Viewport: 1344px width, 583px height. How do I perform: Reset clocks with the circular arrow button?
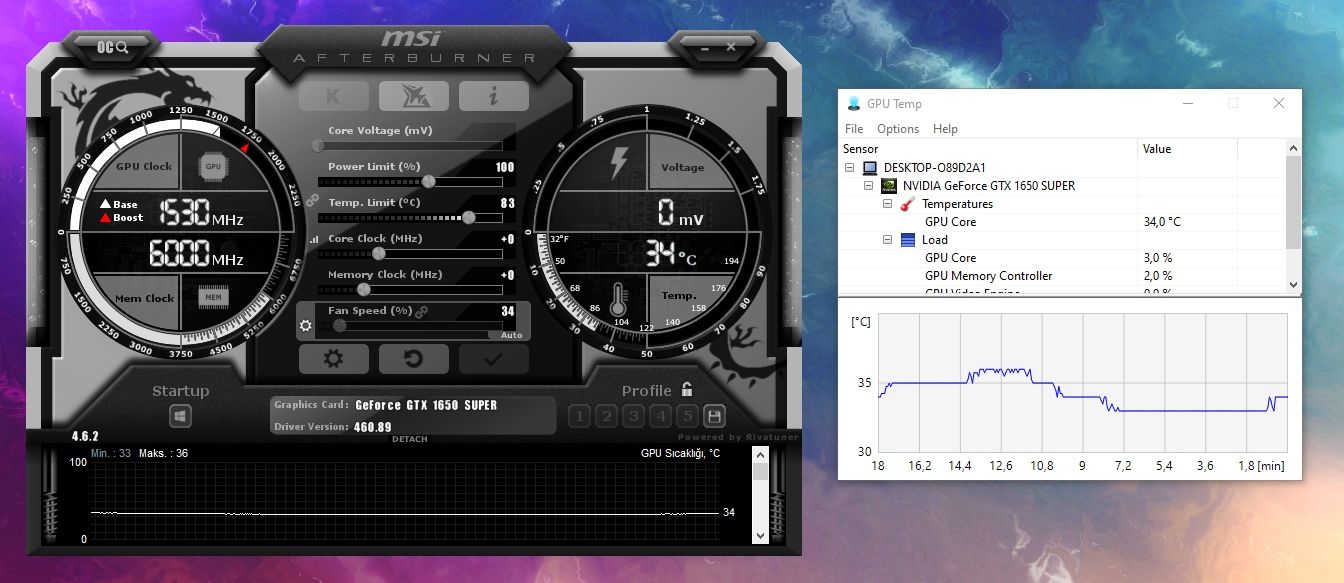click(413, 358)
